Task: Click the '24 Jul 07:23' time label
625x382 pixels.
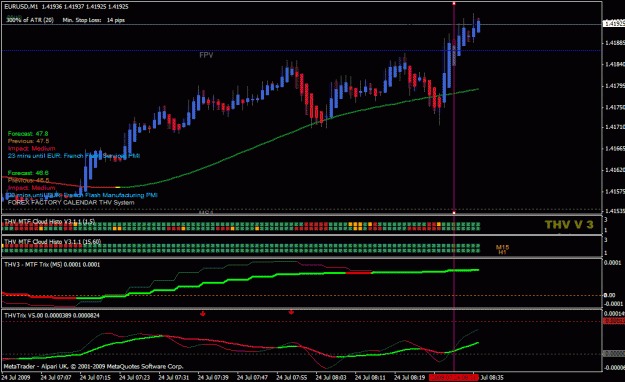Action: point(134,377)
